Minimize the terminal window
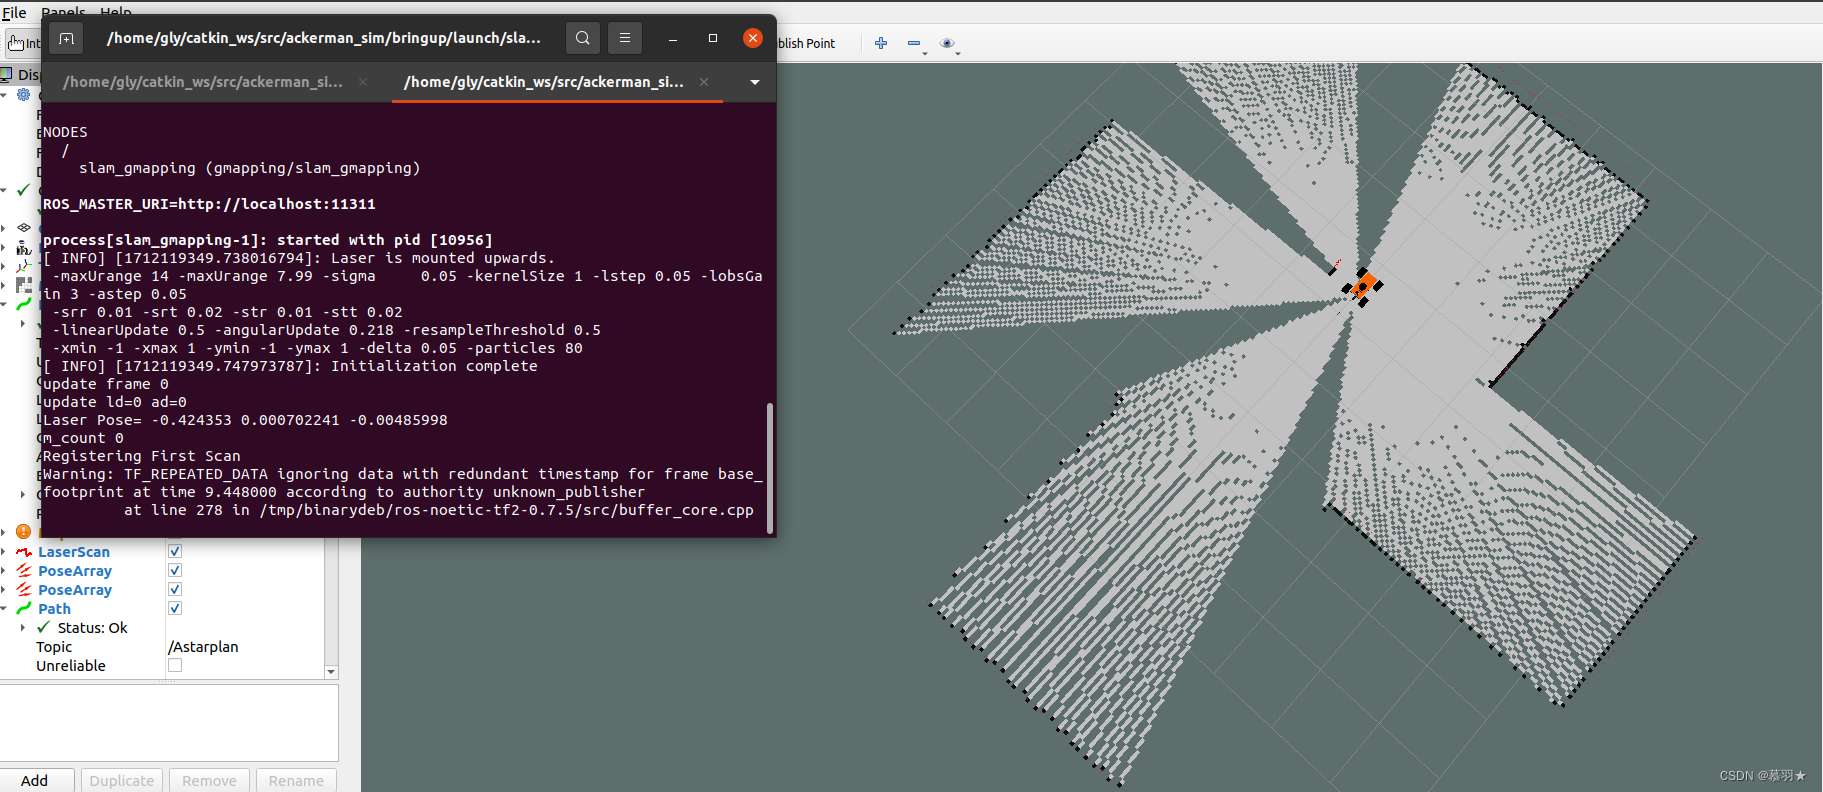The height and width of the screenshot is (792, 1823). pyautogui.click(x=673, y=39)
